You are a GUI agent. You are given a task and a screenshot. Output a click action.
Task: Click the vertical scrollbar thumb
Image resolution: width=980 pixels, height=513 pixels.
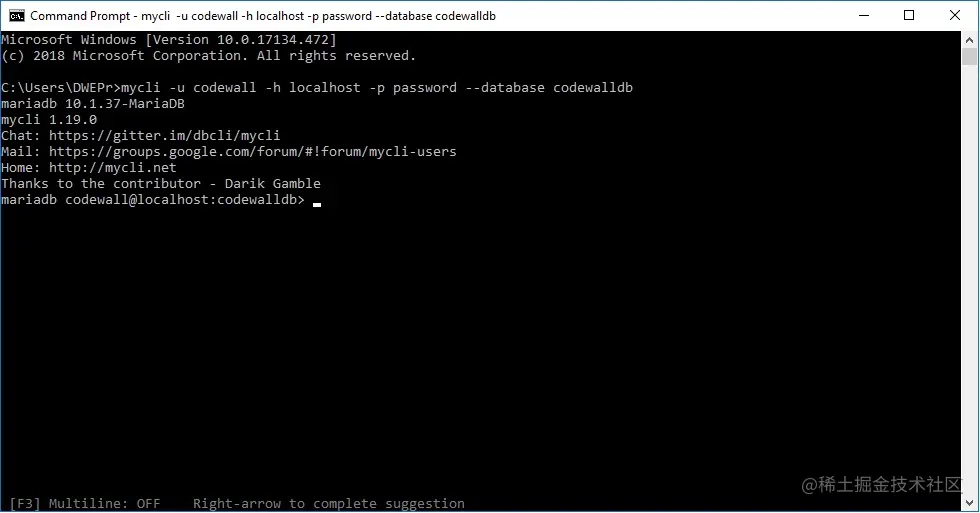(x=969, y=56)
